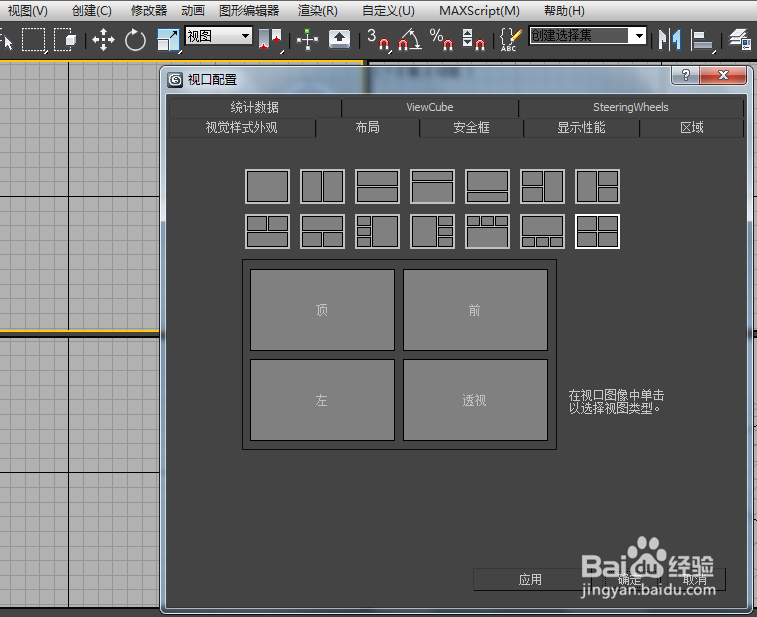Activate the Select and Scale tool
Screen dimensions: 757x617
pos(168,40)
